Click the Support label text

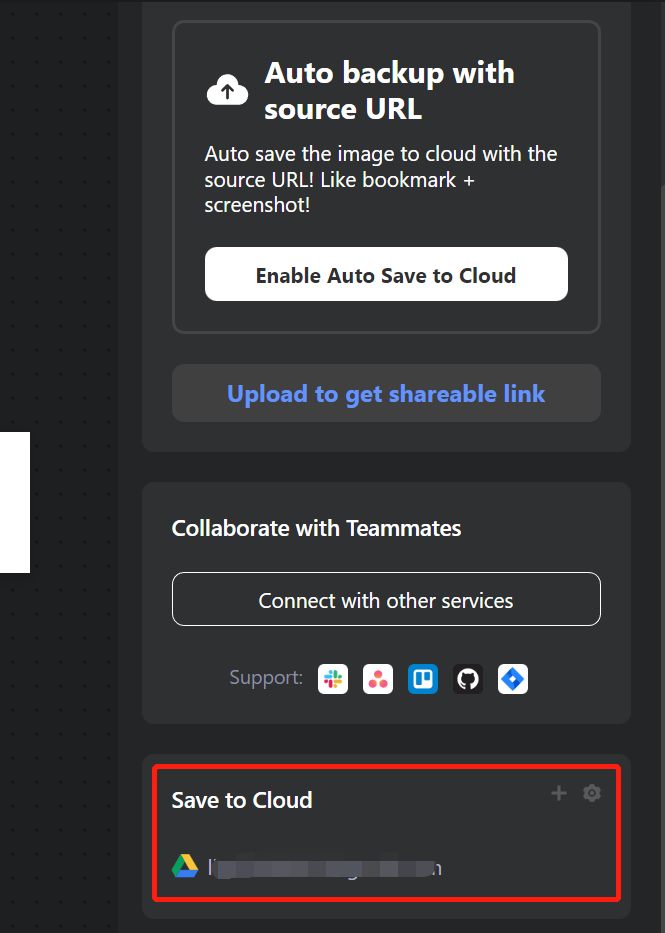point(266,678)
